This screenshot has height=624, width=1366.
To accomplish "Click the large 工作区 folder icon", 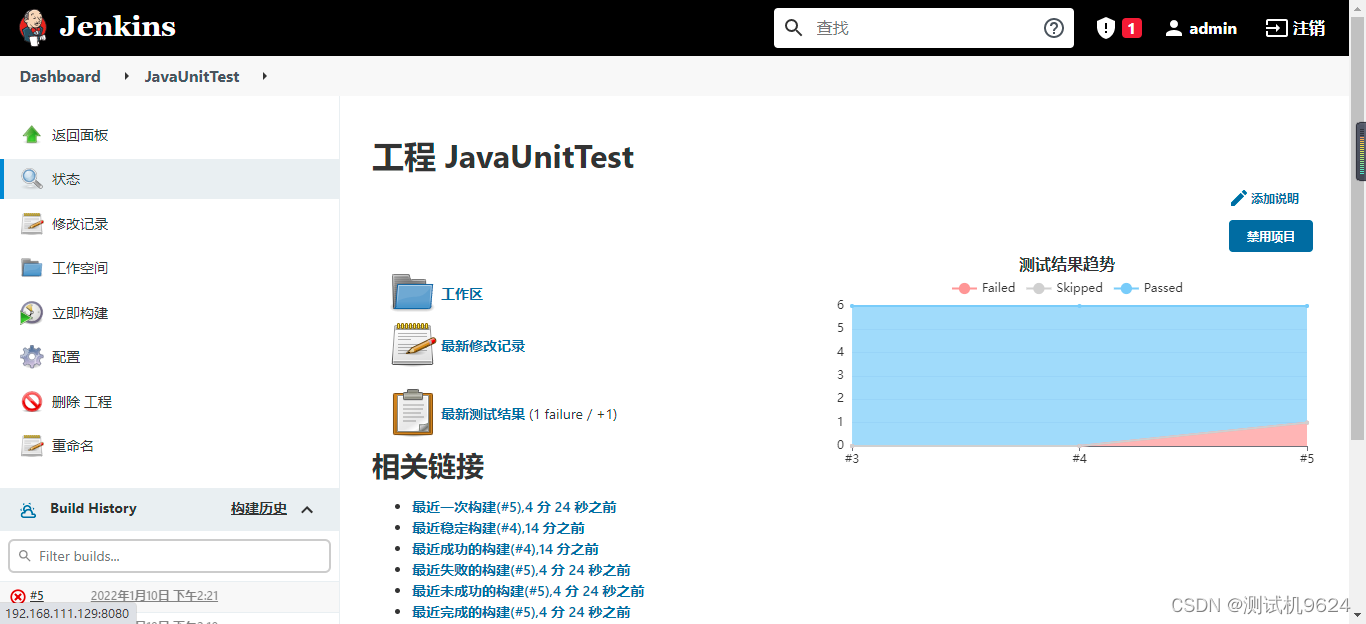I will pos(413,293).
